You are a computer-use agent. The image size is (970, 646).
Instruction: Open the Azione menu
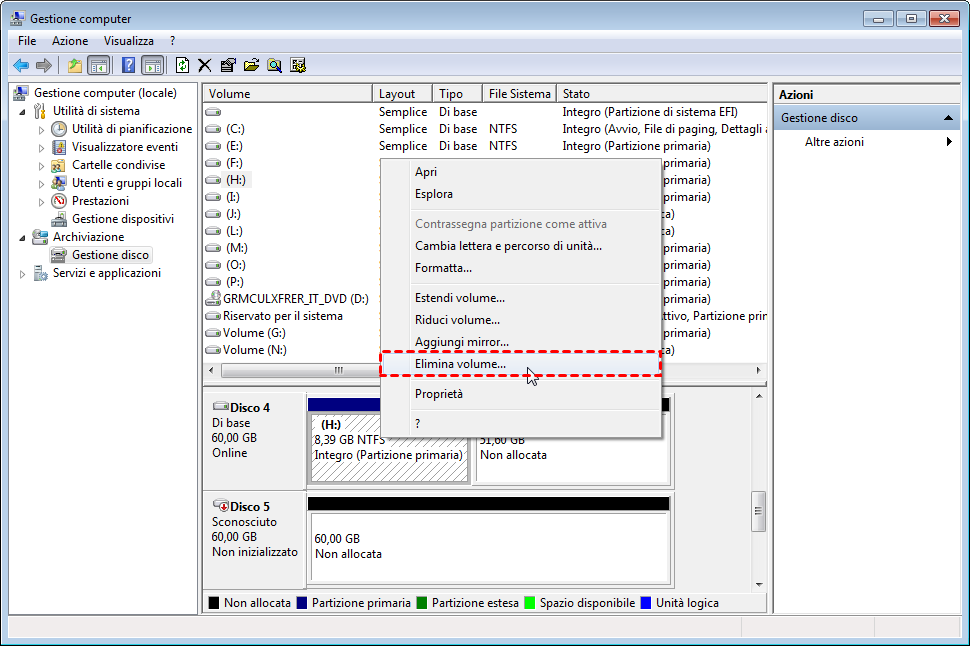coord(70,41)
